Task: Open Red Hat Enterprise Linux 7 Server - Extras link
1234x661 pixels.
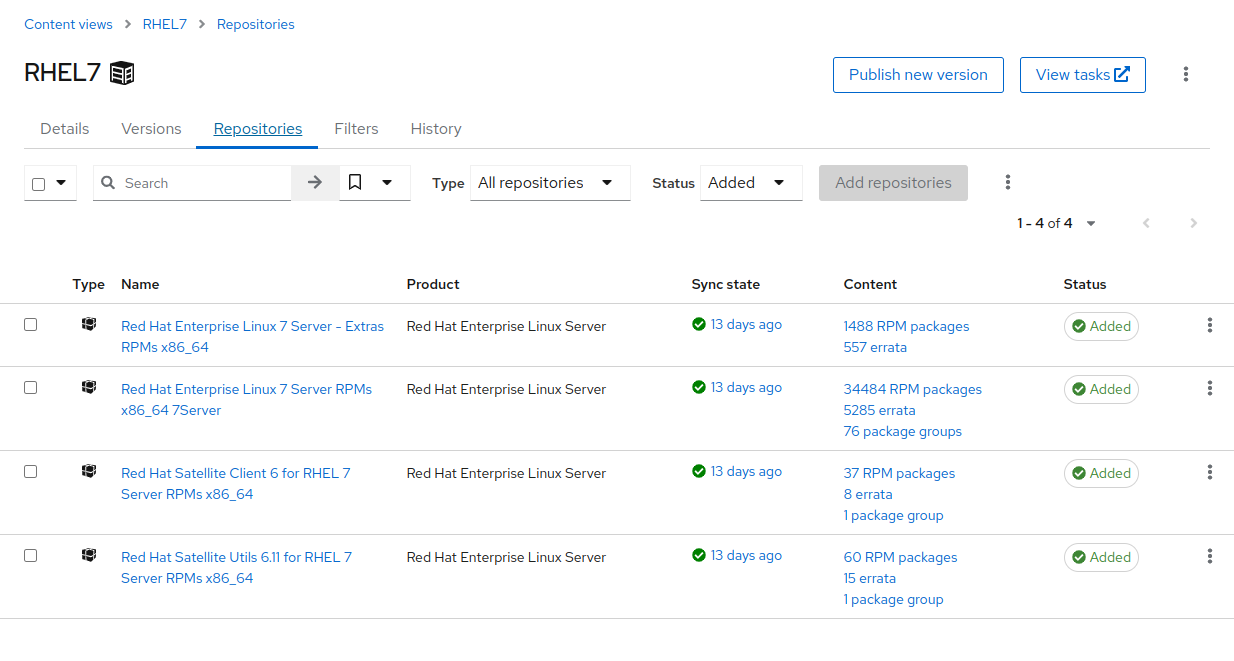Action: pos(252,336)
